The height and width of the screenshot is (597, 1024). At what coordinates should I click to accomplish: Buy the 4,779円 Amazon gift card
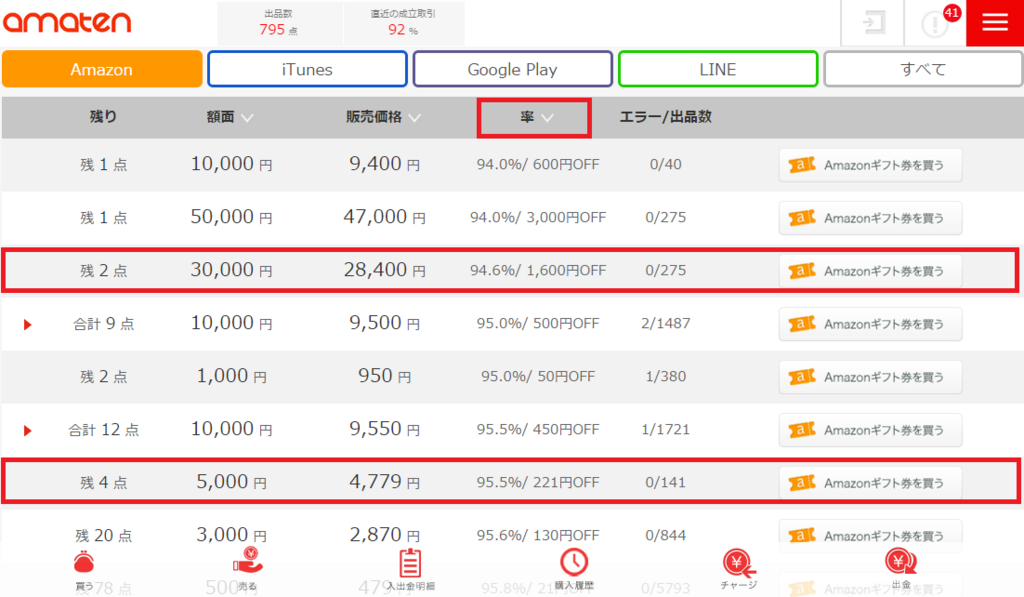870,483
